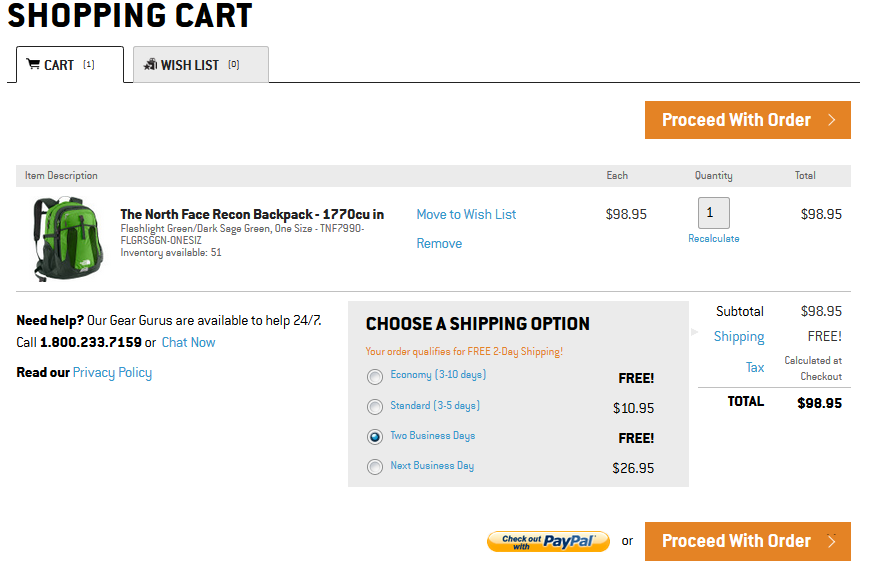Image resolution: width=870 pixels, height=578 pixels.
Task: Select Standard (3-5 days) shipping
Action: [x=375, y=407]
